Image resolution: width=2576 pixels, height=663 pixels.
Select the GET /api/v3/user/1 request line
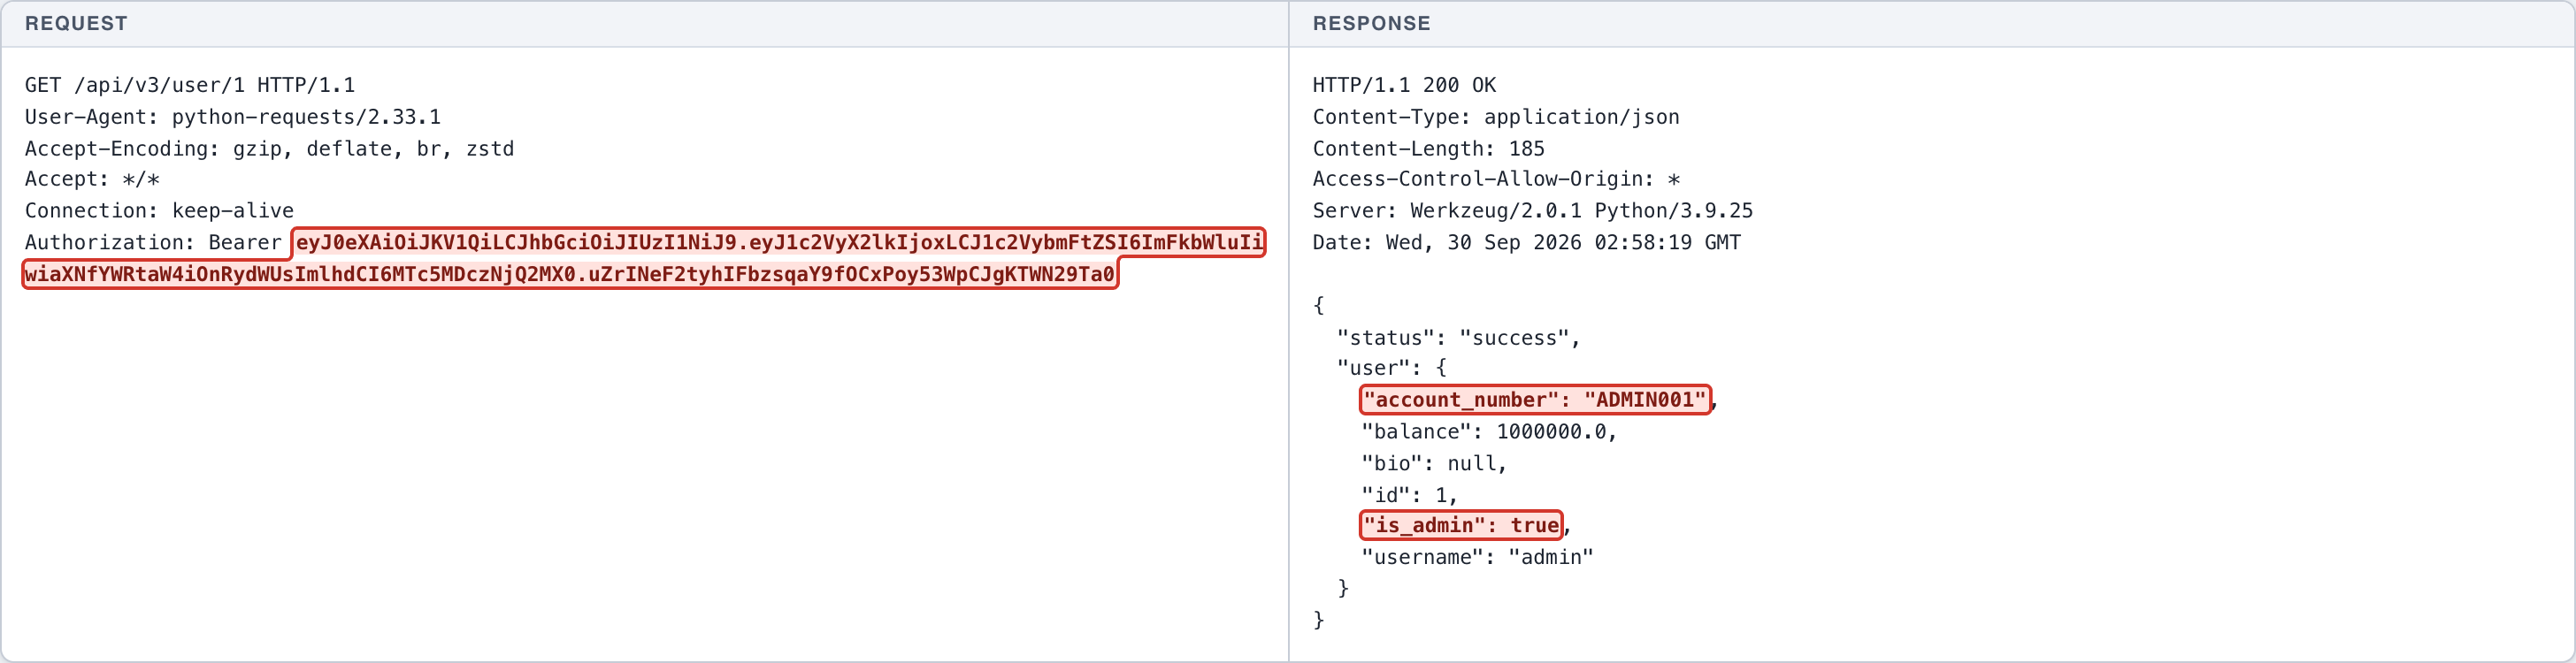[x=190, y=85]
